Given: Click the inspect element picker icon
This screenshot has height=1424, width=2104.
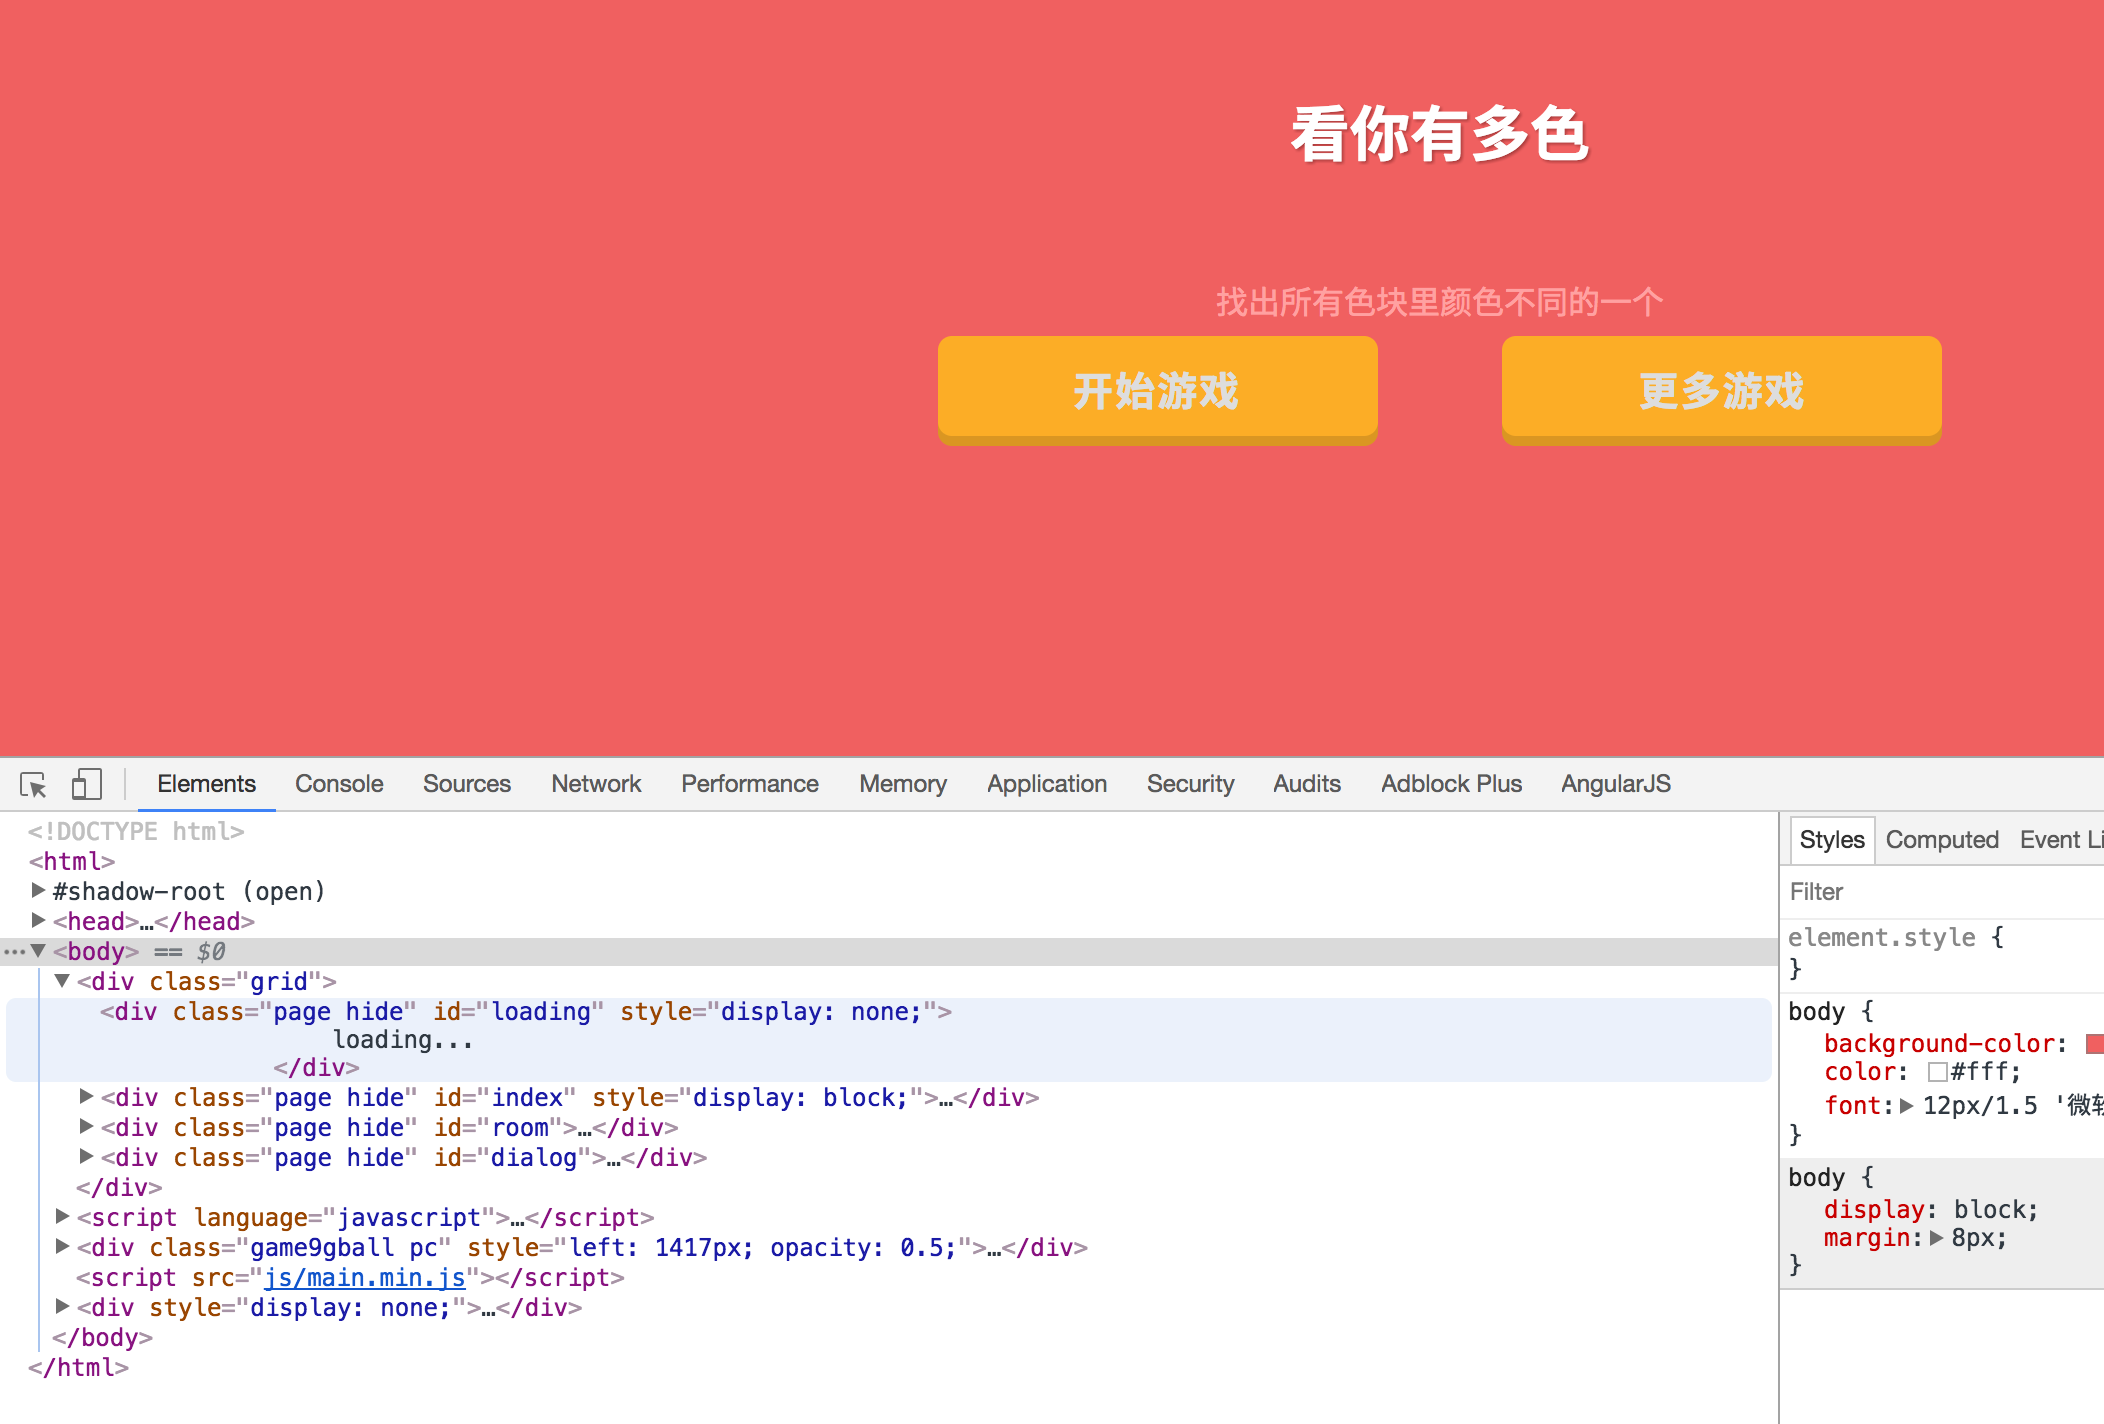Looking at the screenshot, I should point(33,785).
